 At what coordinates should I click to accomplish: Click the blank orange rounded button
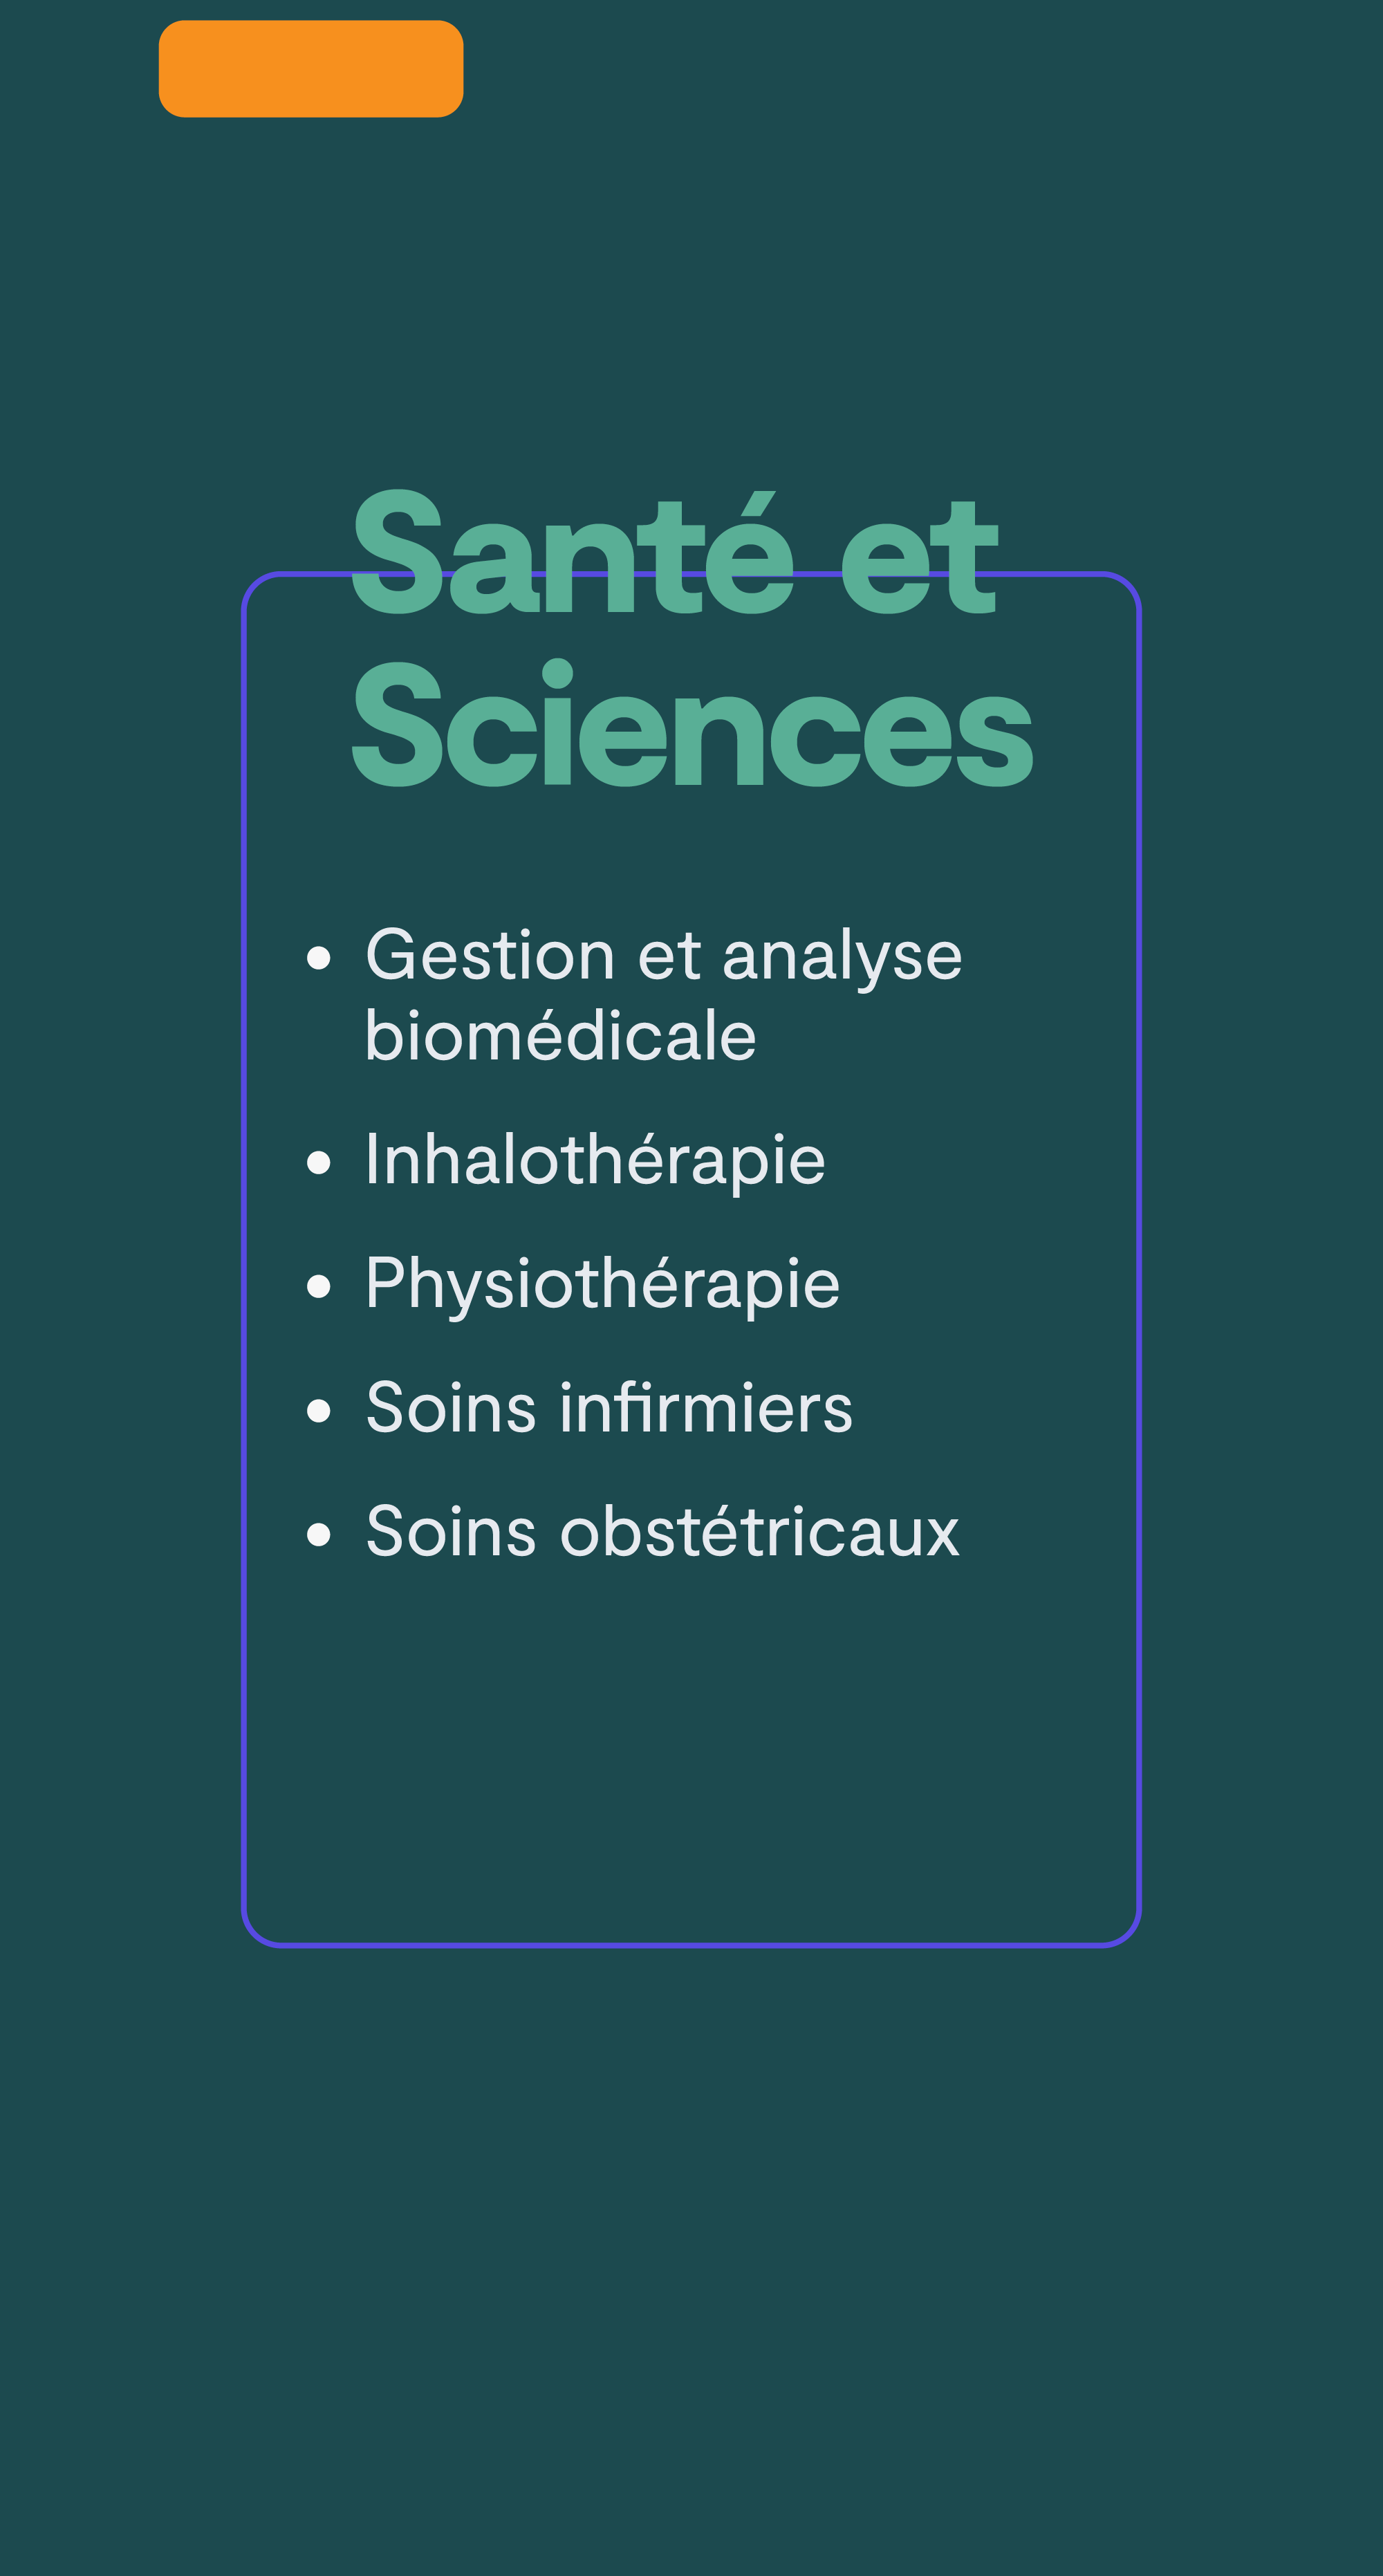(311, 69)
